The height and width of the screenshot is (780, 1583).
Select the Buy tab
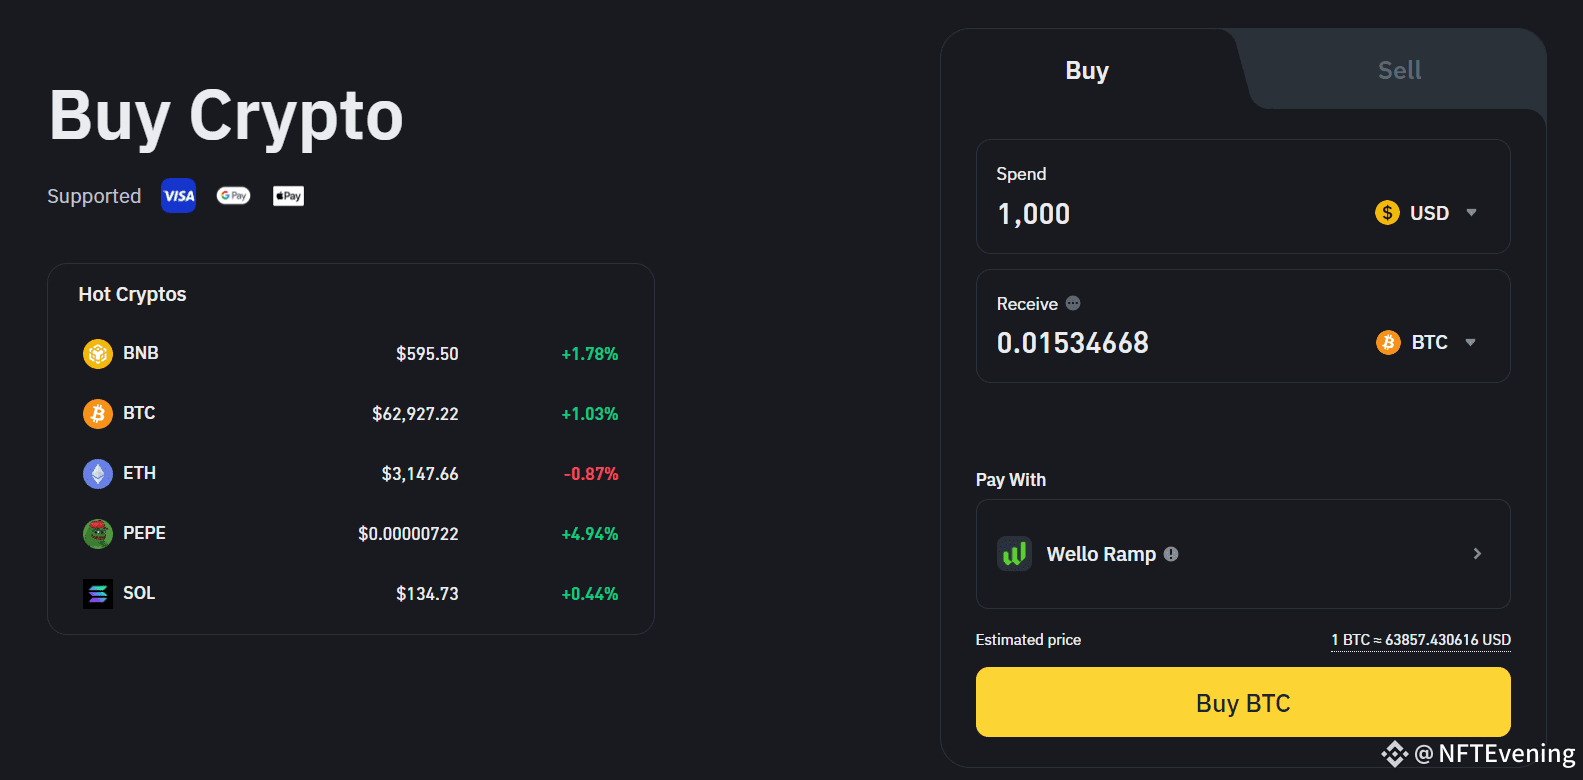pyautogui.click(x=1087, y=71)
